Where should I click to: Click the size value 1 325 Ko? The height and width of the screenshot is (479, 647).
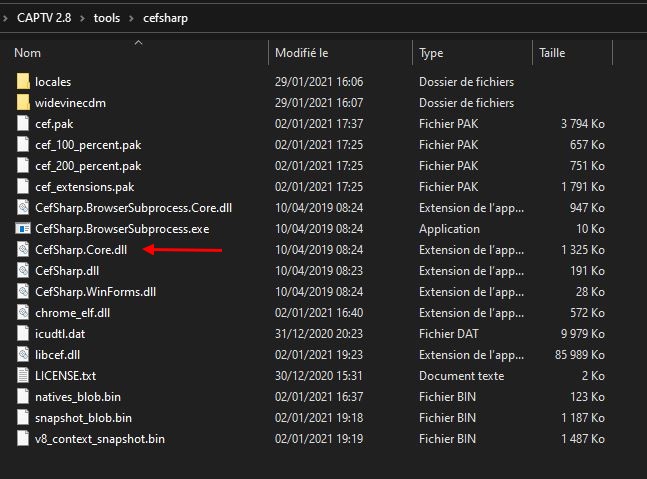click(x=583, y=250)
